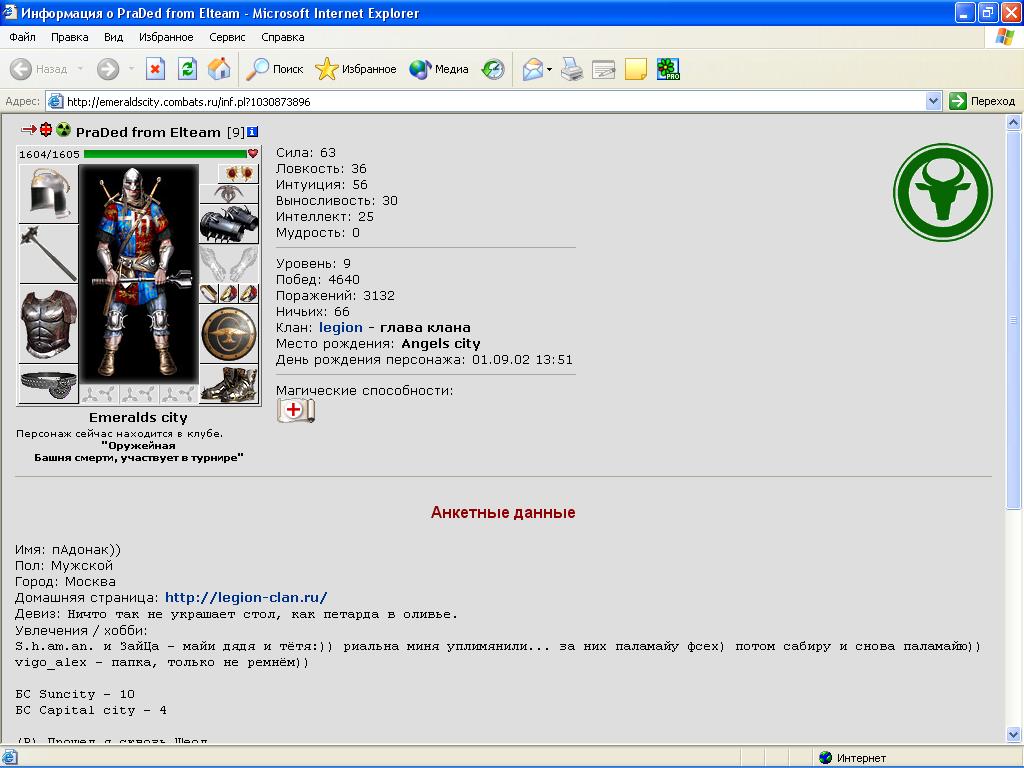Open History (Журнал) clock icon
The height and width of the screenshot is (768, 1024).
(x=493, y=69)
